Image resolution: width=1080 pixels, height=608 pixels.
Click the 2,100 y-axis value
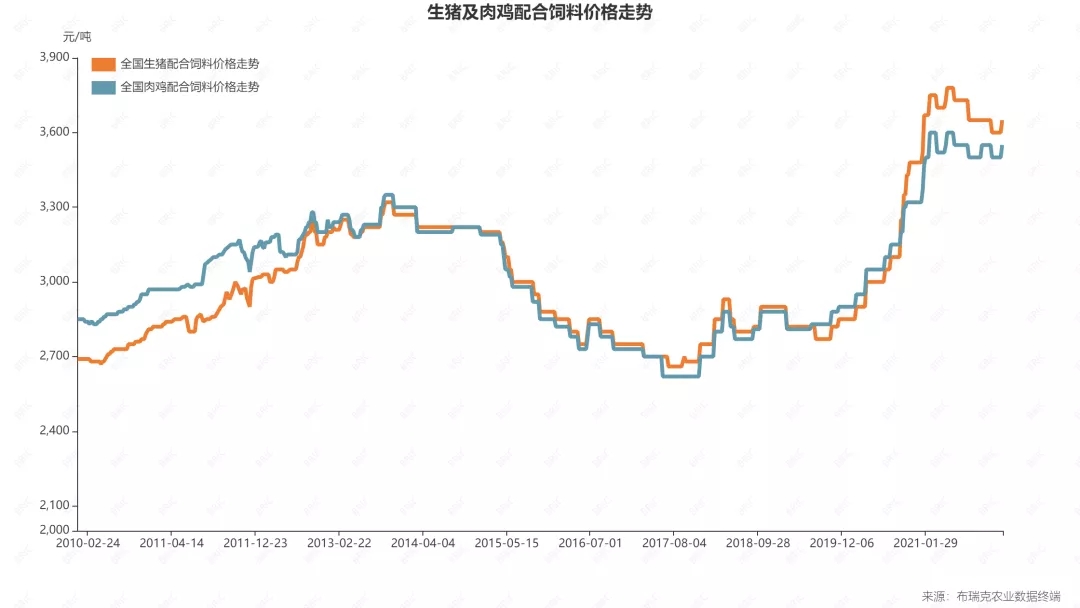[54, 505]
